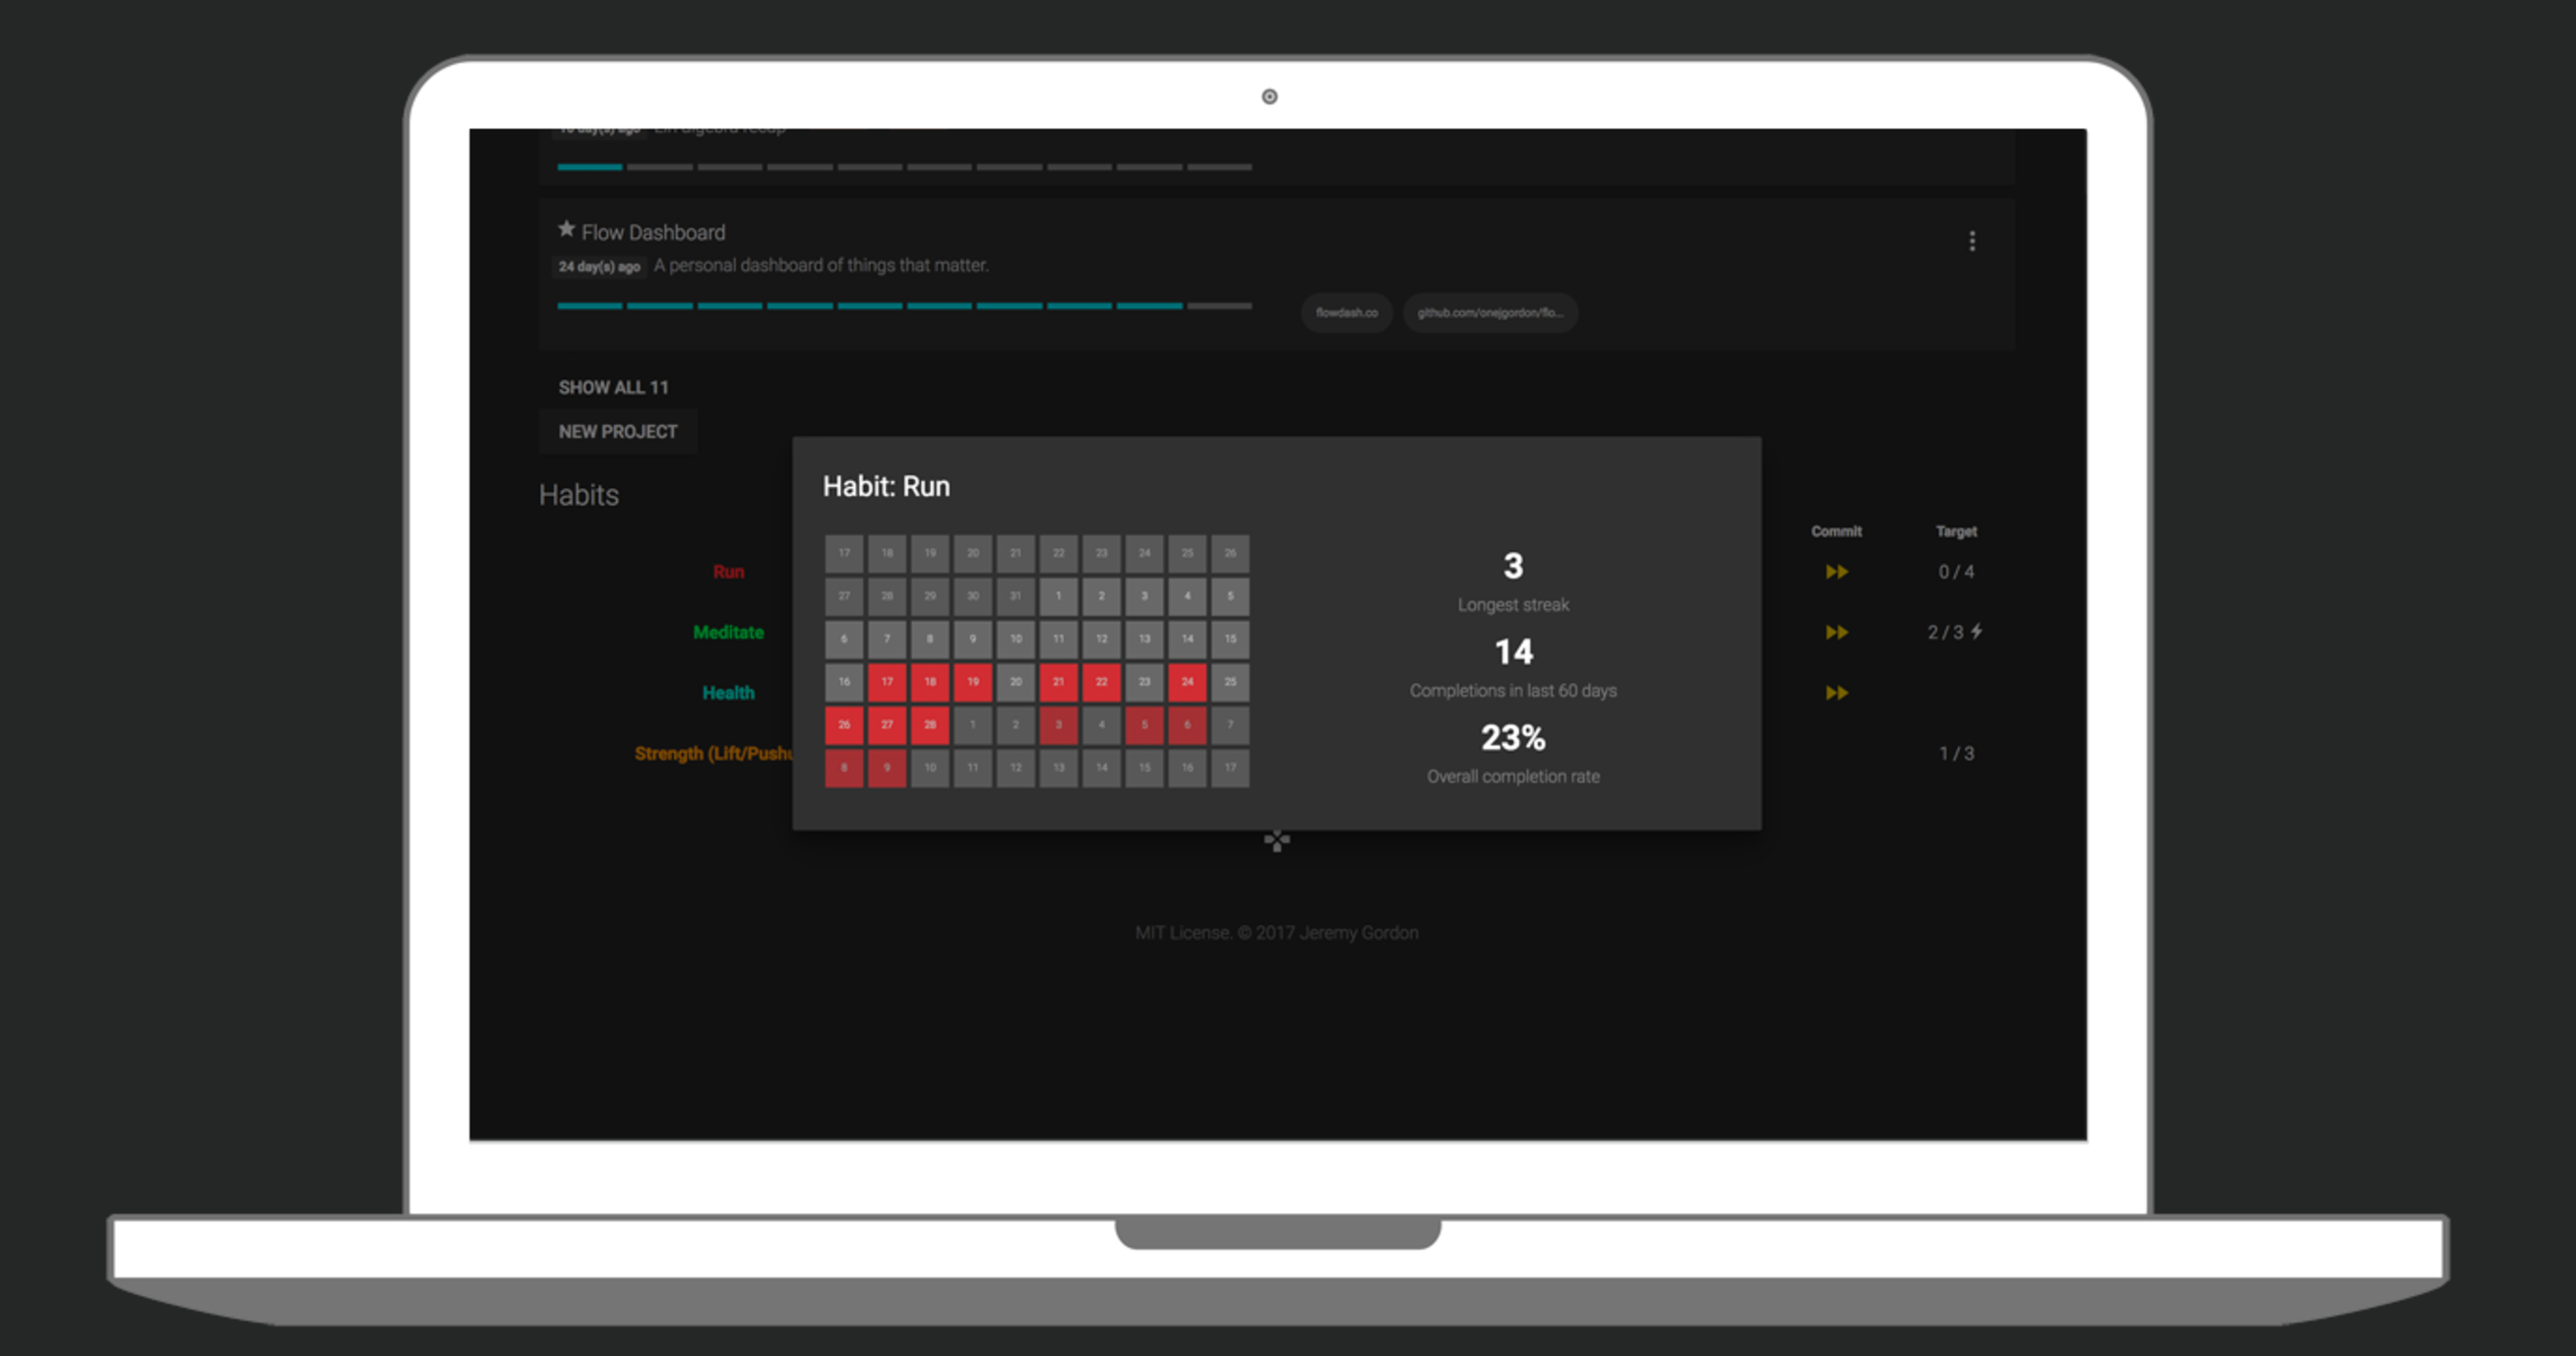
Task: Toggle bright red day 26 square
Action: 844,725
